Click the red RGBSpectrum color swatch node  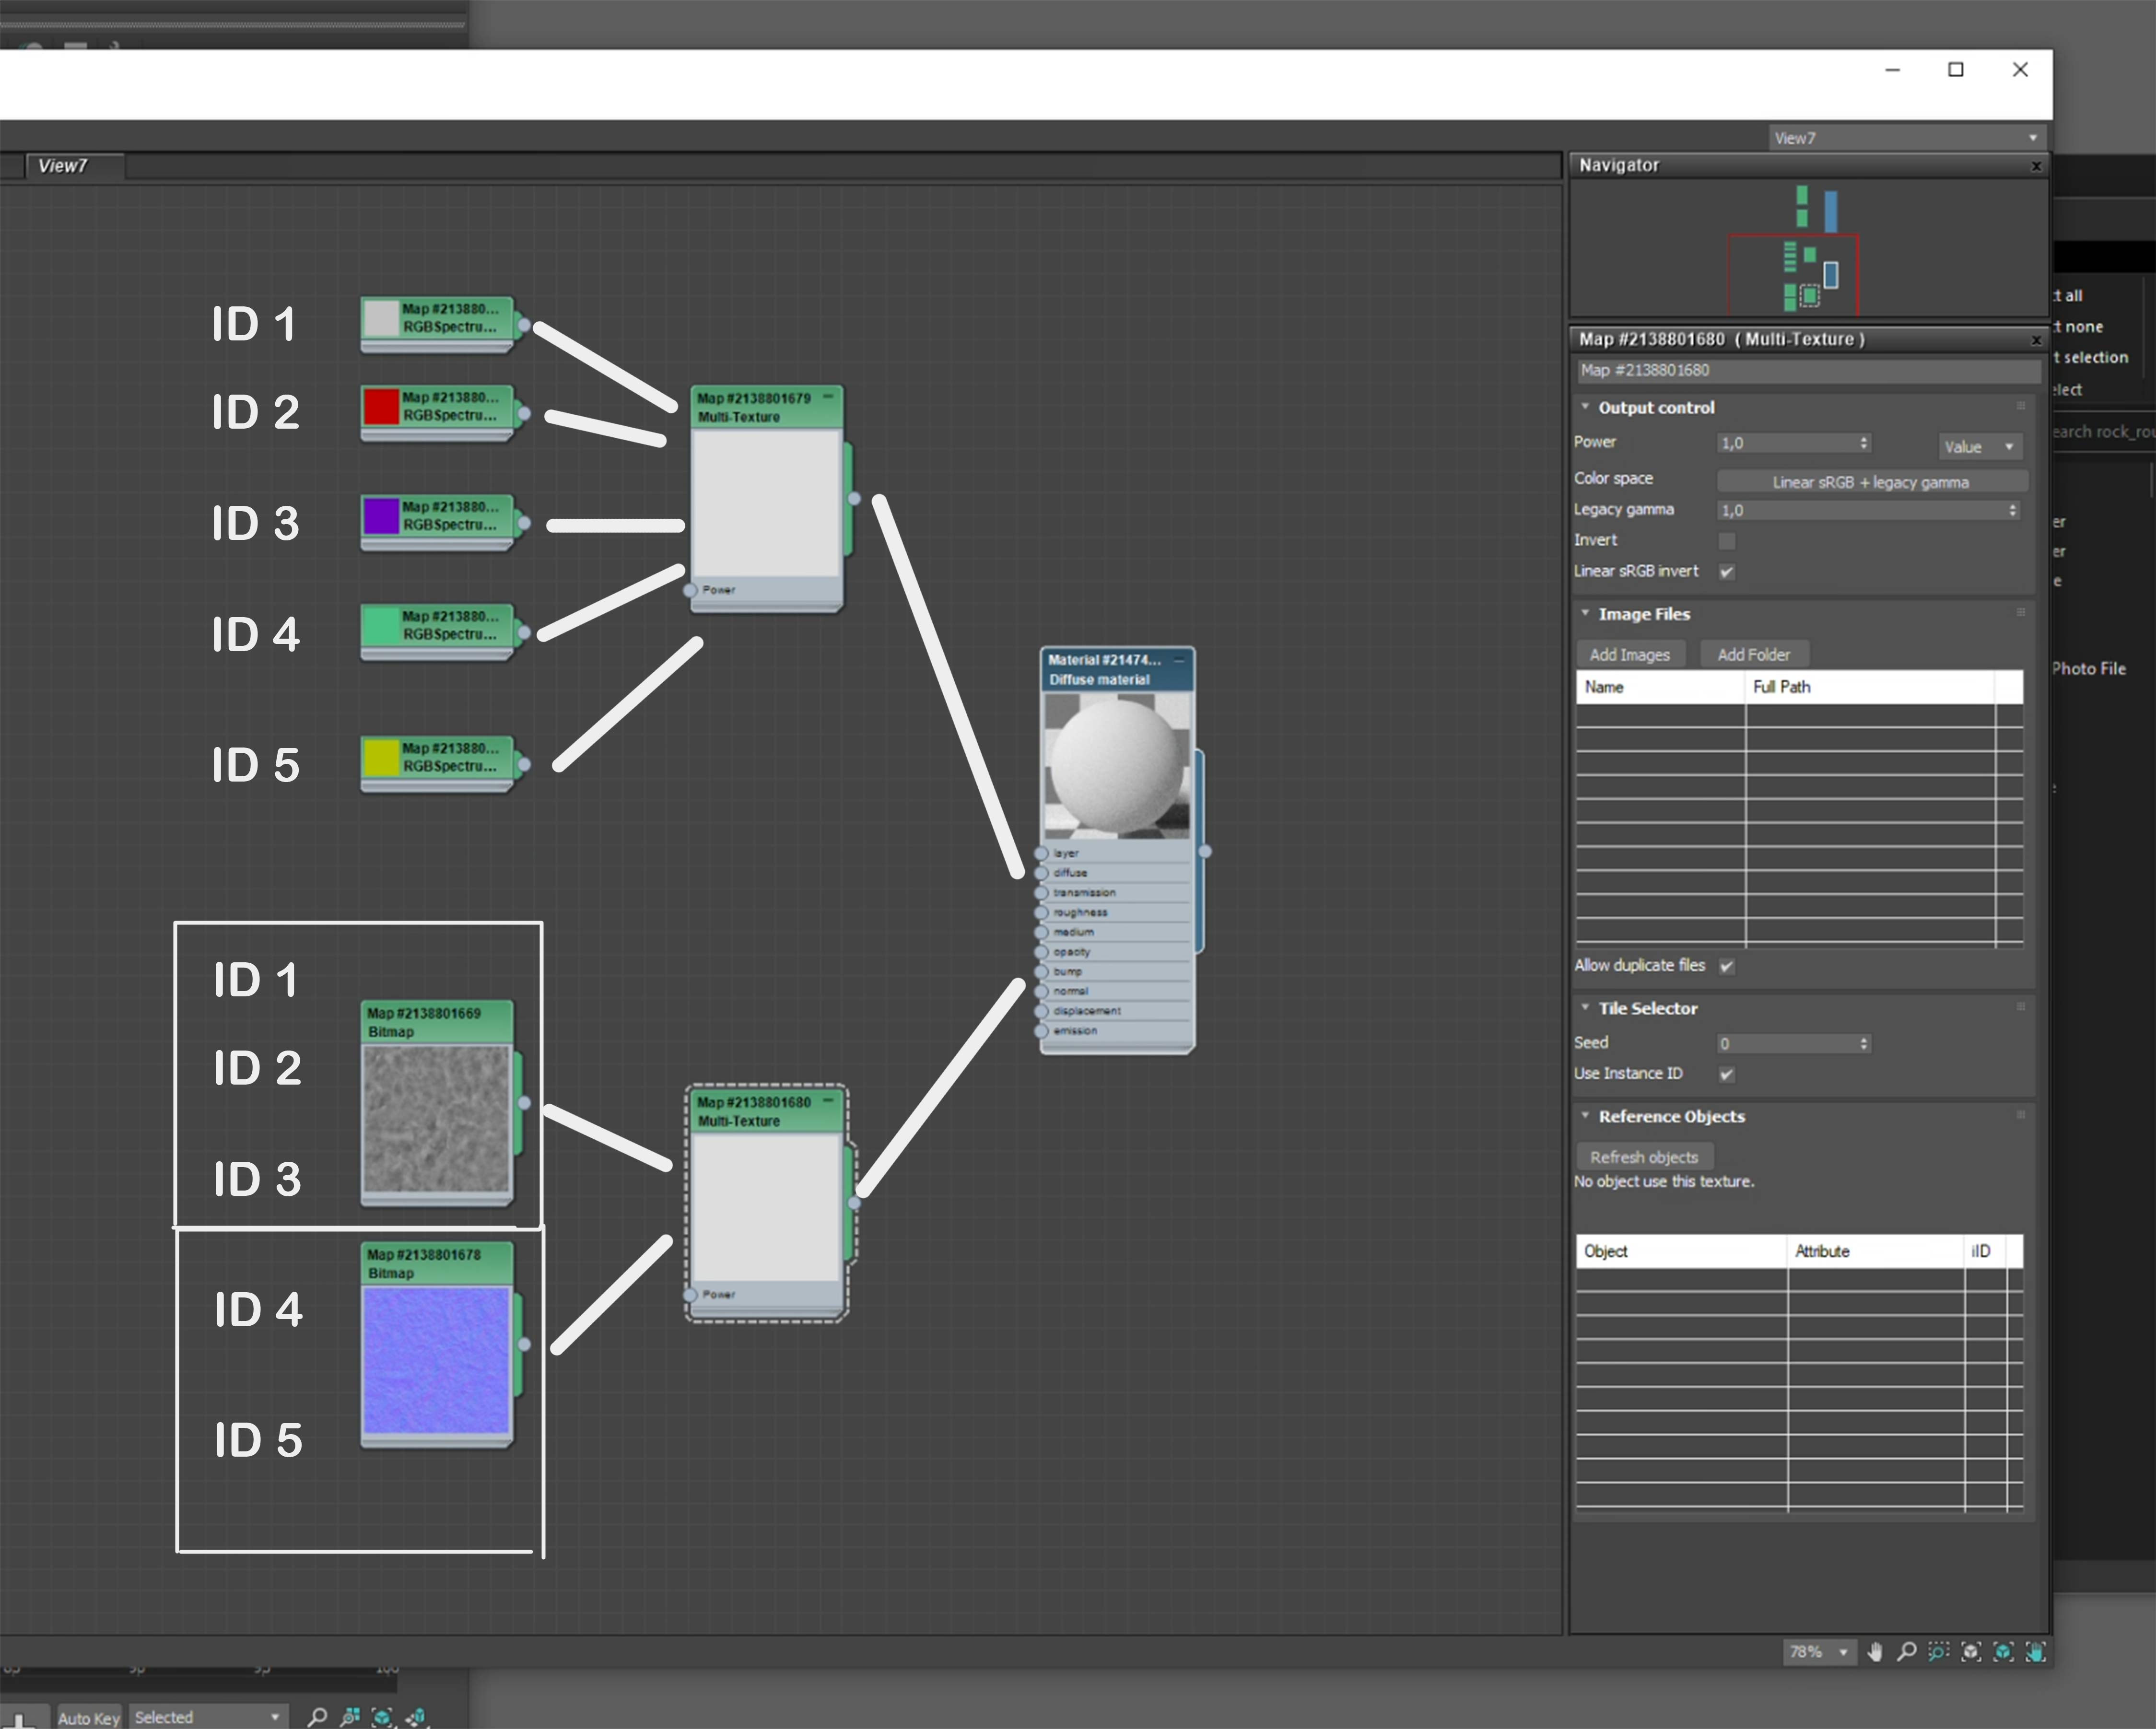pos(381,407)
